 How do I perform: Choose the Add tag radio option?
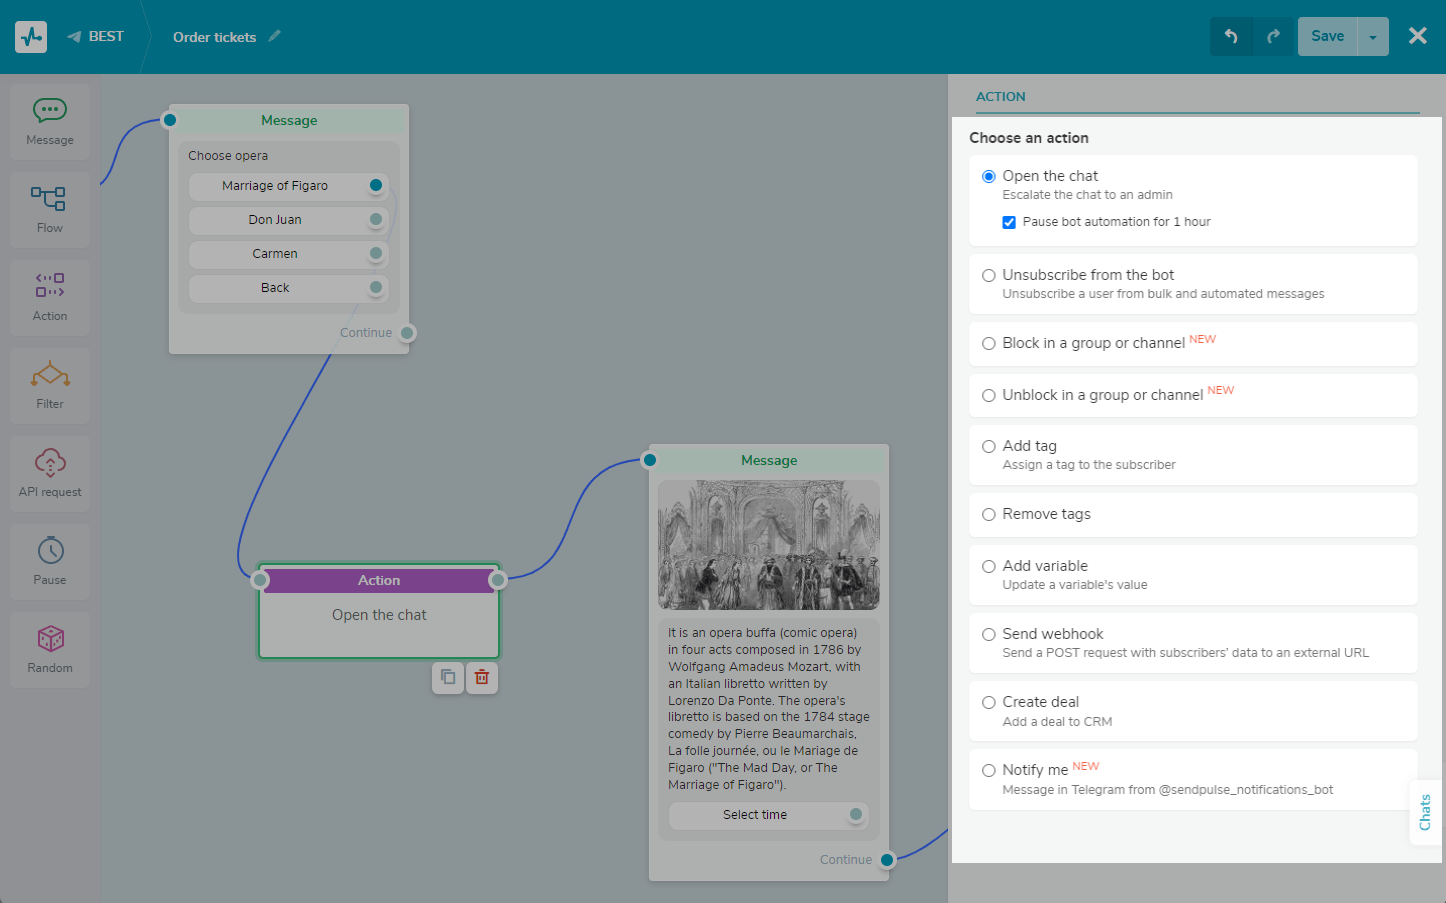click(x=989, y=446)
